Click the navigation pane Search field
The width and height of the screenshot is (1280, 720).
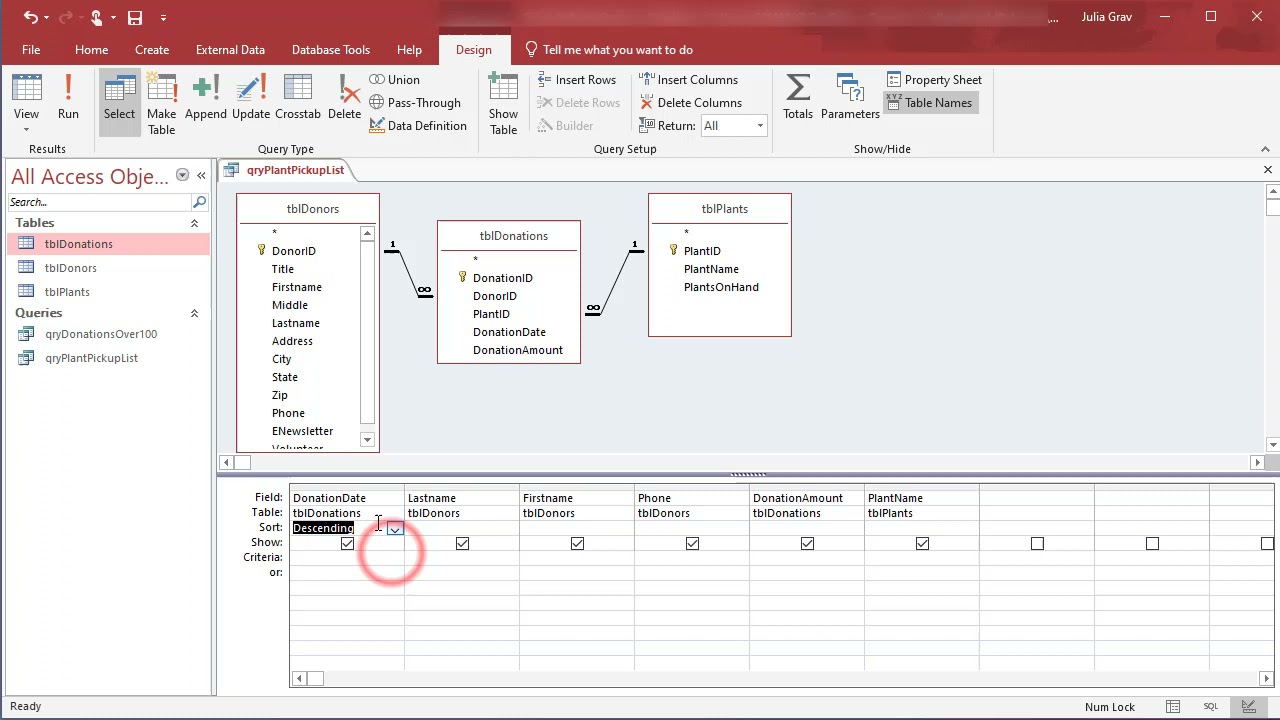[x=99, y=202]
